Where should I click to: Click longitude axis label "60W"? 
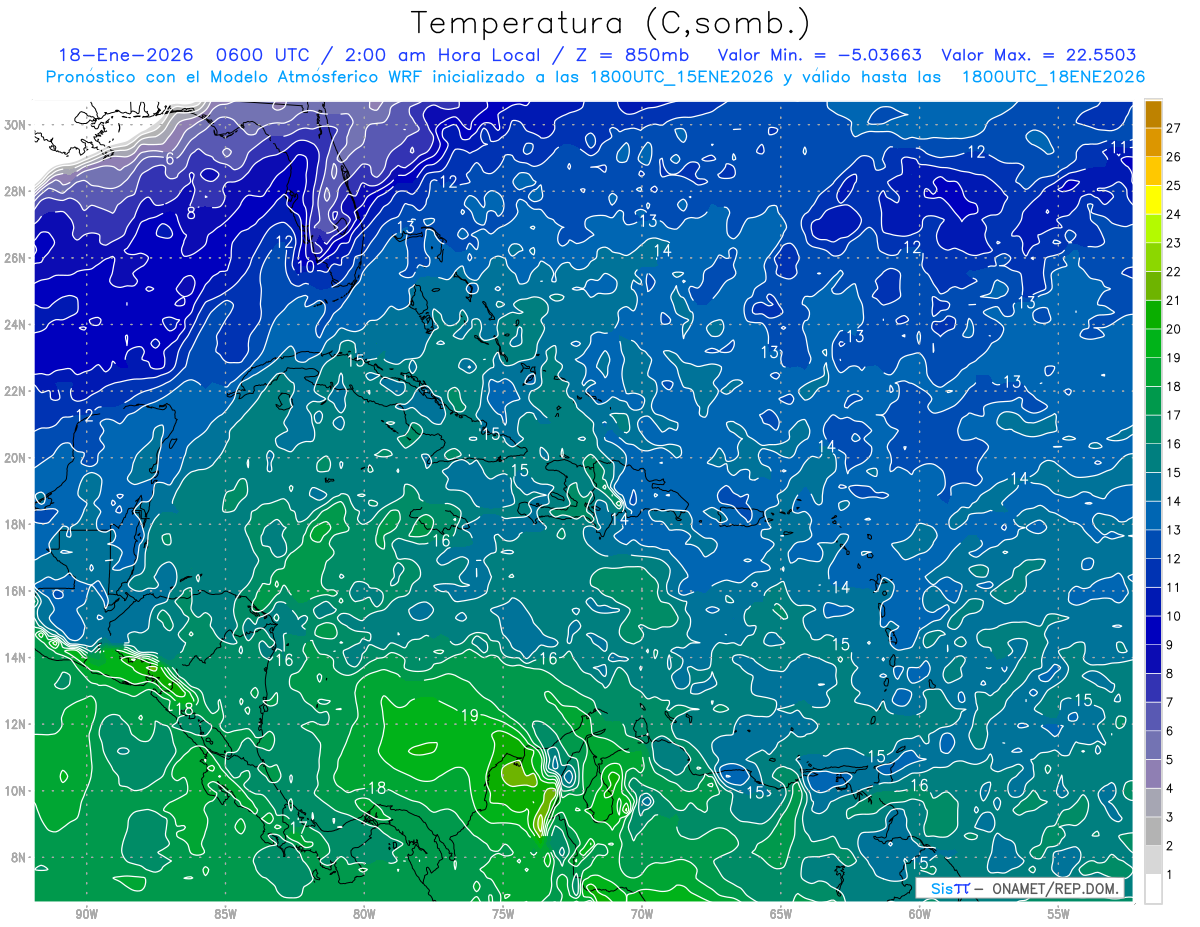tap(920, 914)
